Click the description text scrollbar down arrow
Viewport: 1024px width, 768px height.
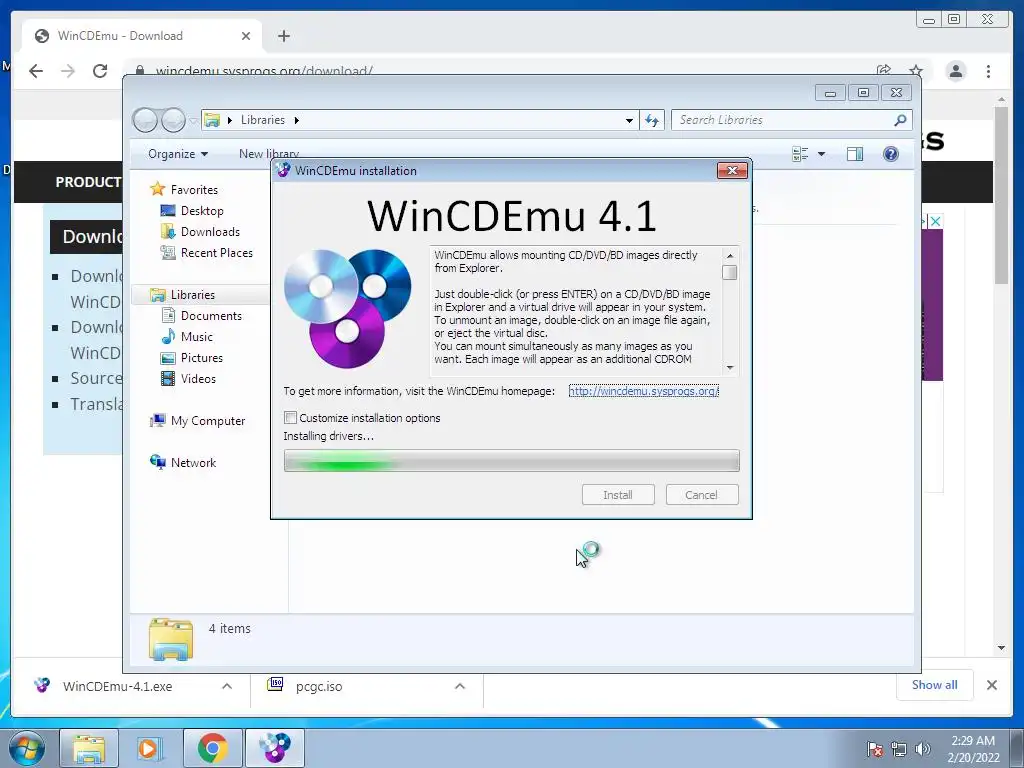730,368
